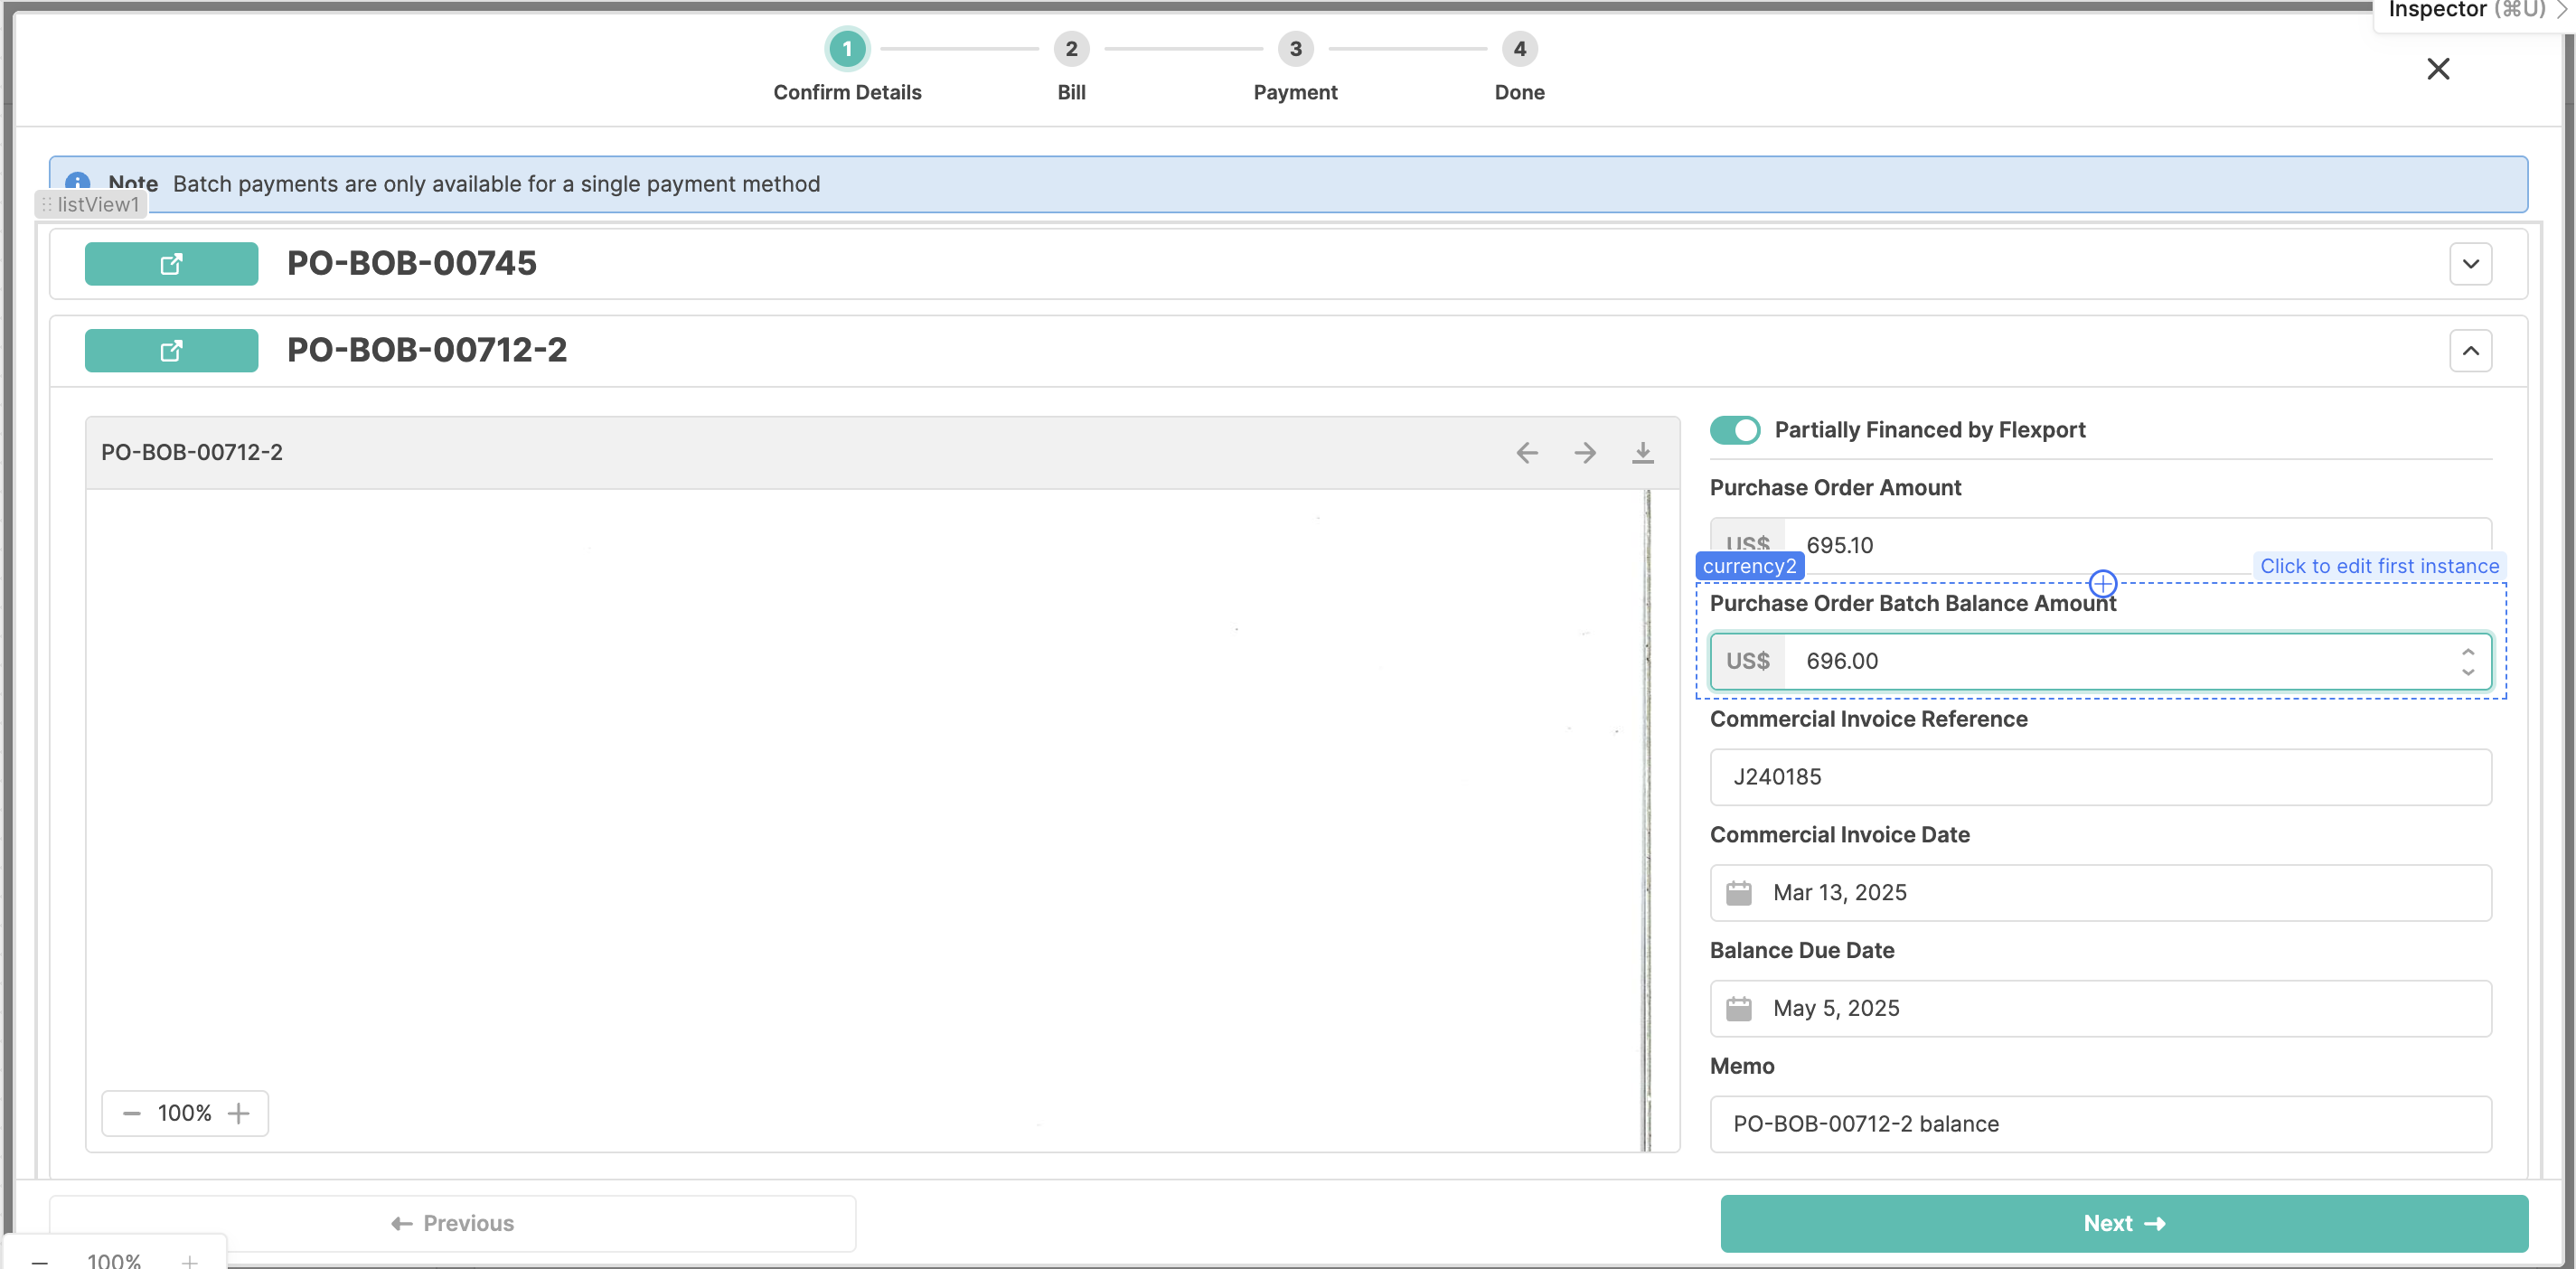Viewport: 2576px width, 1269px height.
Task: Edit Memo field PO-BOB-00712-2 balance
Action: [x=2100, y=1124]
